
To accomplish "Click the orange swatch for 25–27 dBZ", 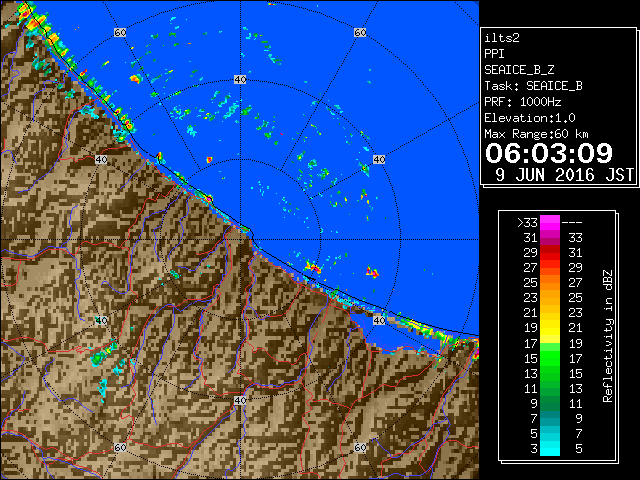I will 550,283.
